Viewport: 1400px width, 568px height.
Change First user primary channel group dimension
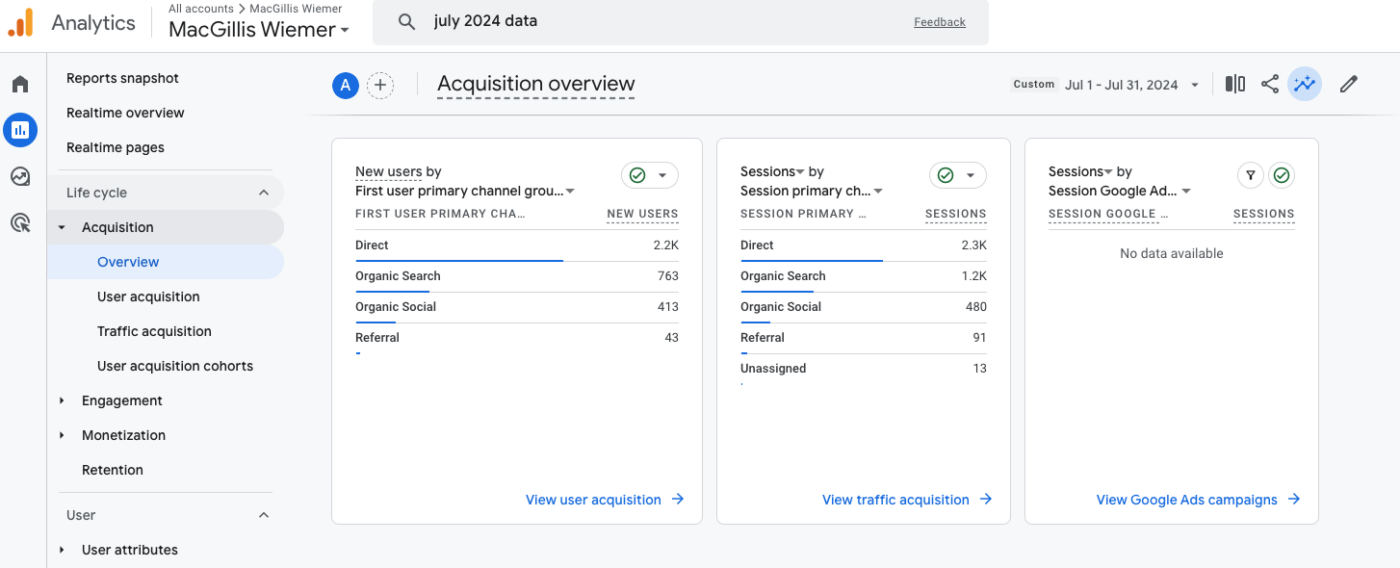click(x=465, y=191)
